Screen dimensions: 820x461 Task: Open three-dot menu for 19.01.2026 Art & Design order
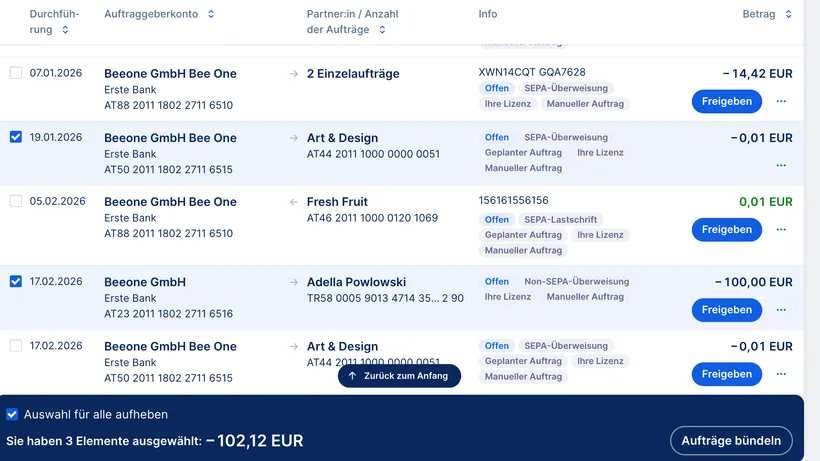781,165
